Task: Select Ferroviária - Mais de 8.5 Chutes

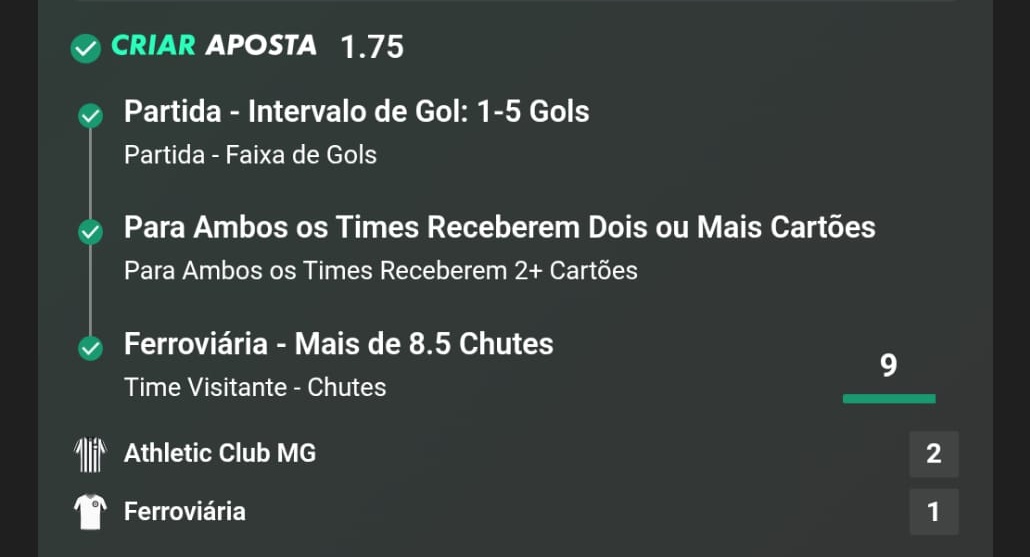Action: click(x=339, y=344)
